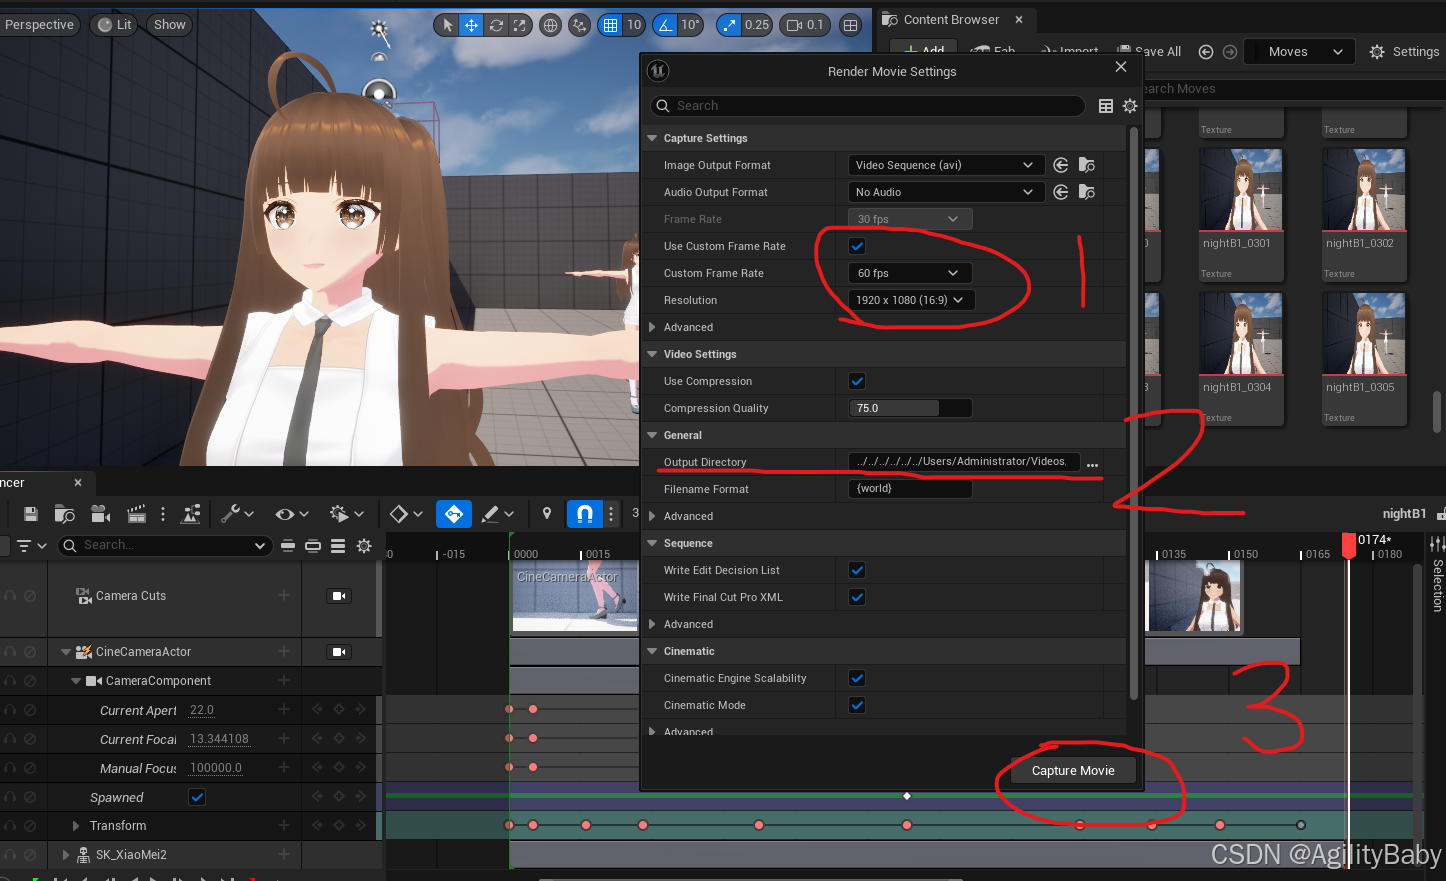This screenshot has height=881, width=1446.
Task: Toggle Write Final Cut Pro XML
Action: [x=857, y=597]
